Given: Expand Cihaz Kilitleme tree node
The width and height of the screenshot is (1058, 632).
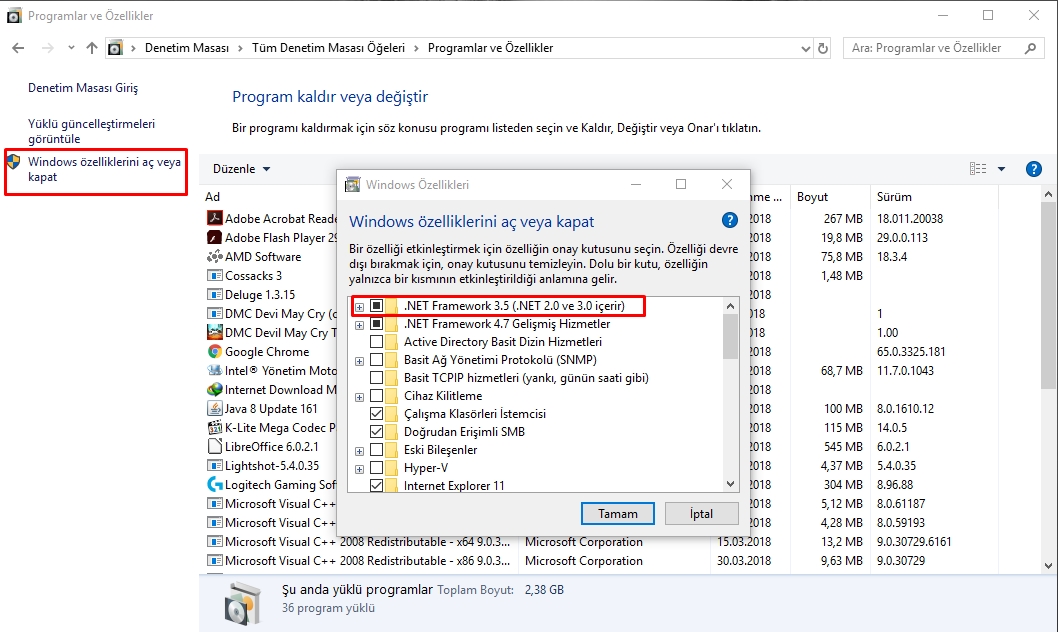Looking at the screenshot, I should coord(360,397).
